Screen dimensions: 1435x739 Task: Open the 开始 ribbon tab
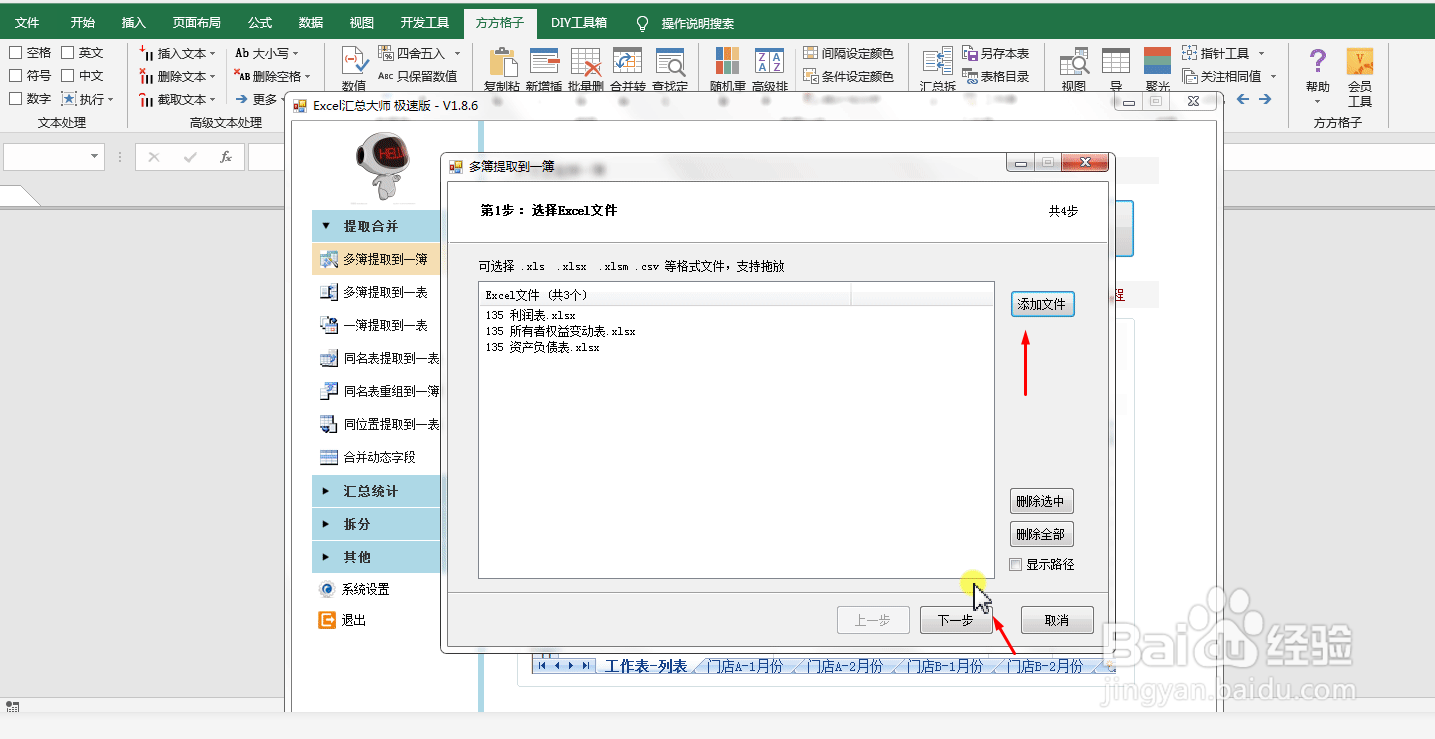83,23
